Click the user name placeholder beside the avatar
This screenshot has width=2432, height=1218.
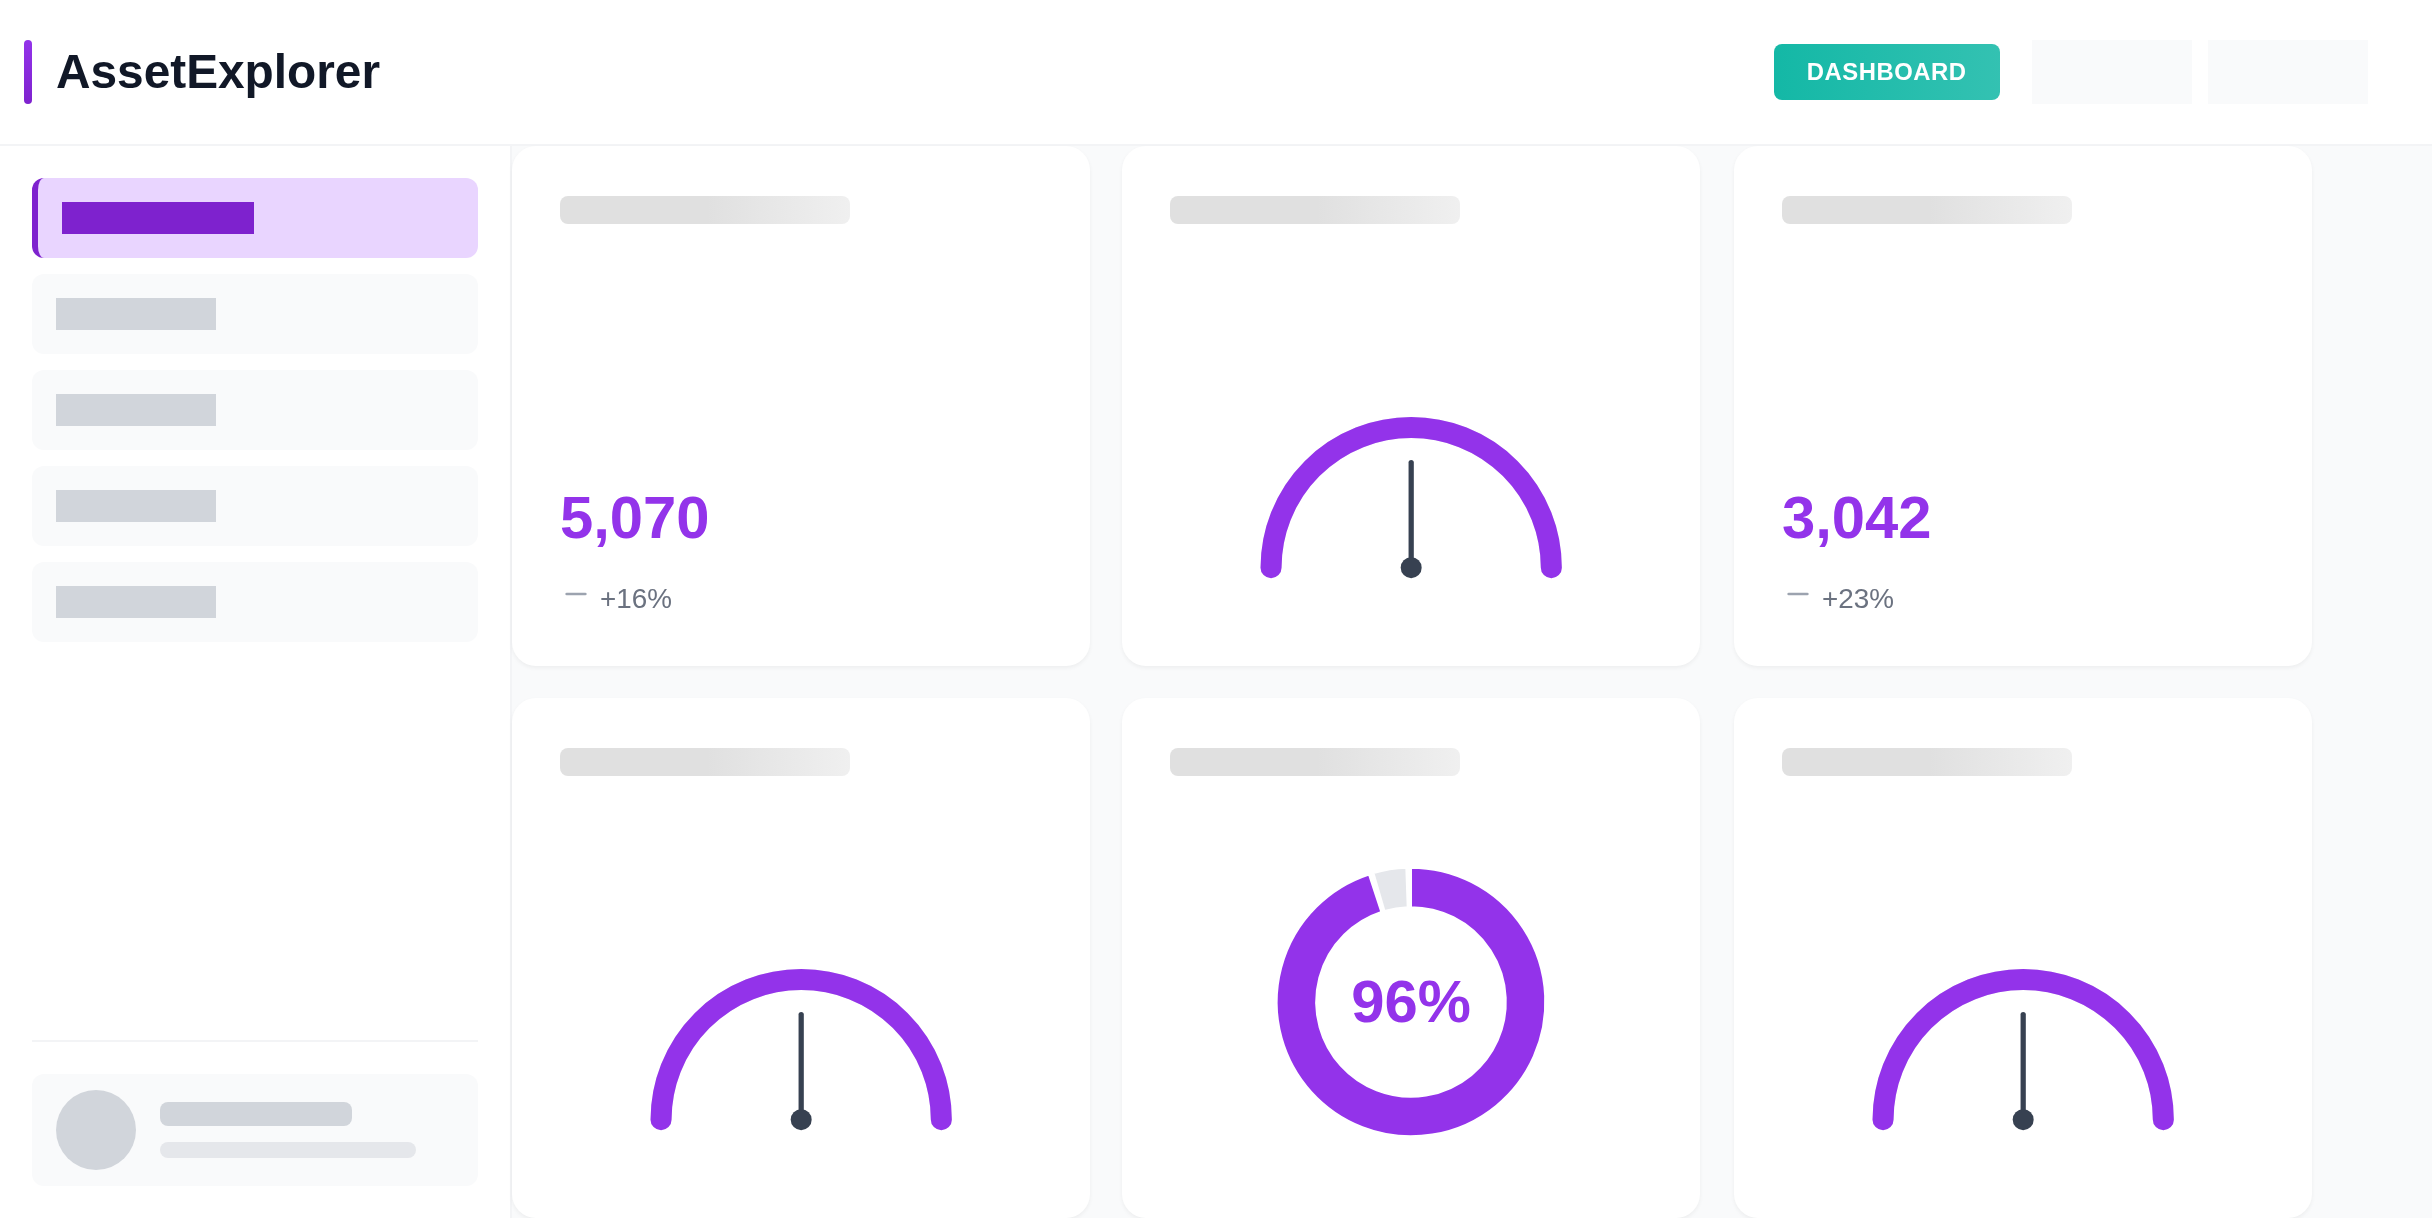(x=256, y=1114)
